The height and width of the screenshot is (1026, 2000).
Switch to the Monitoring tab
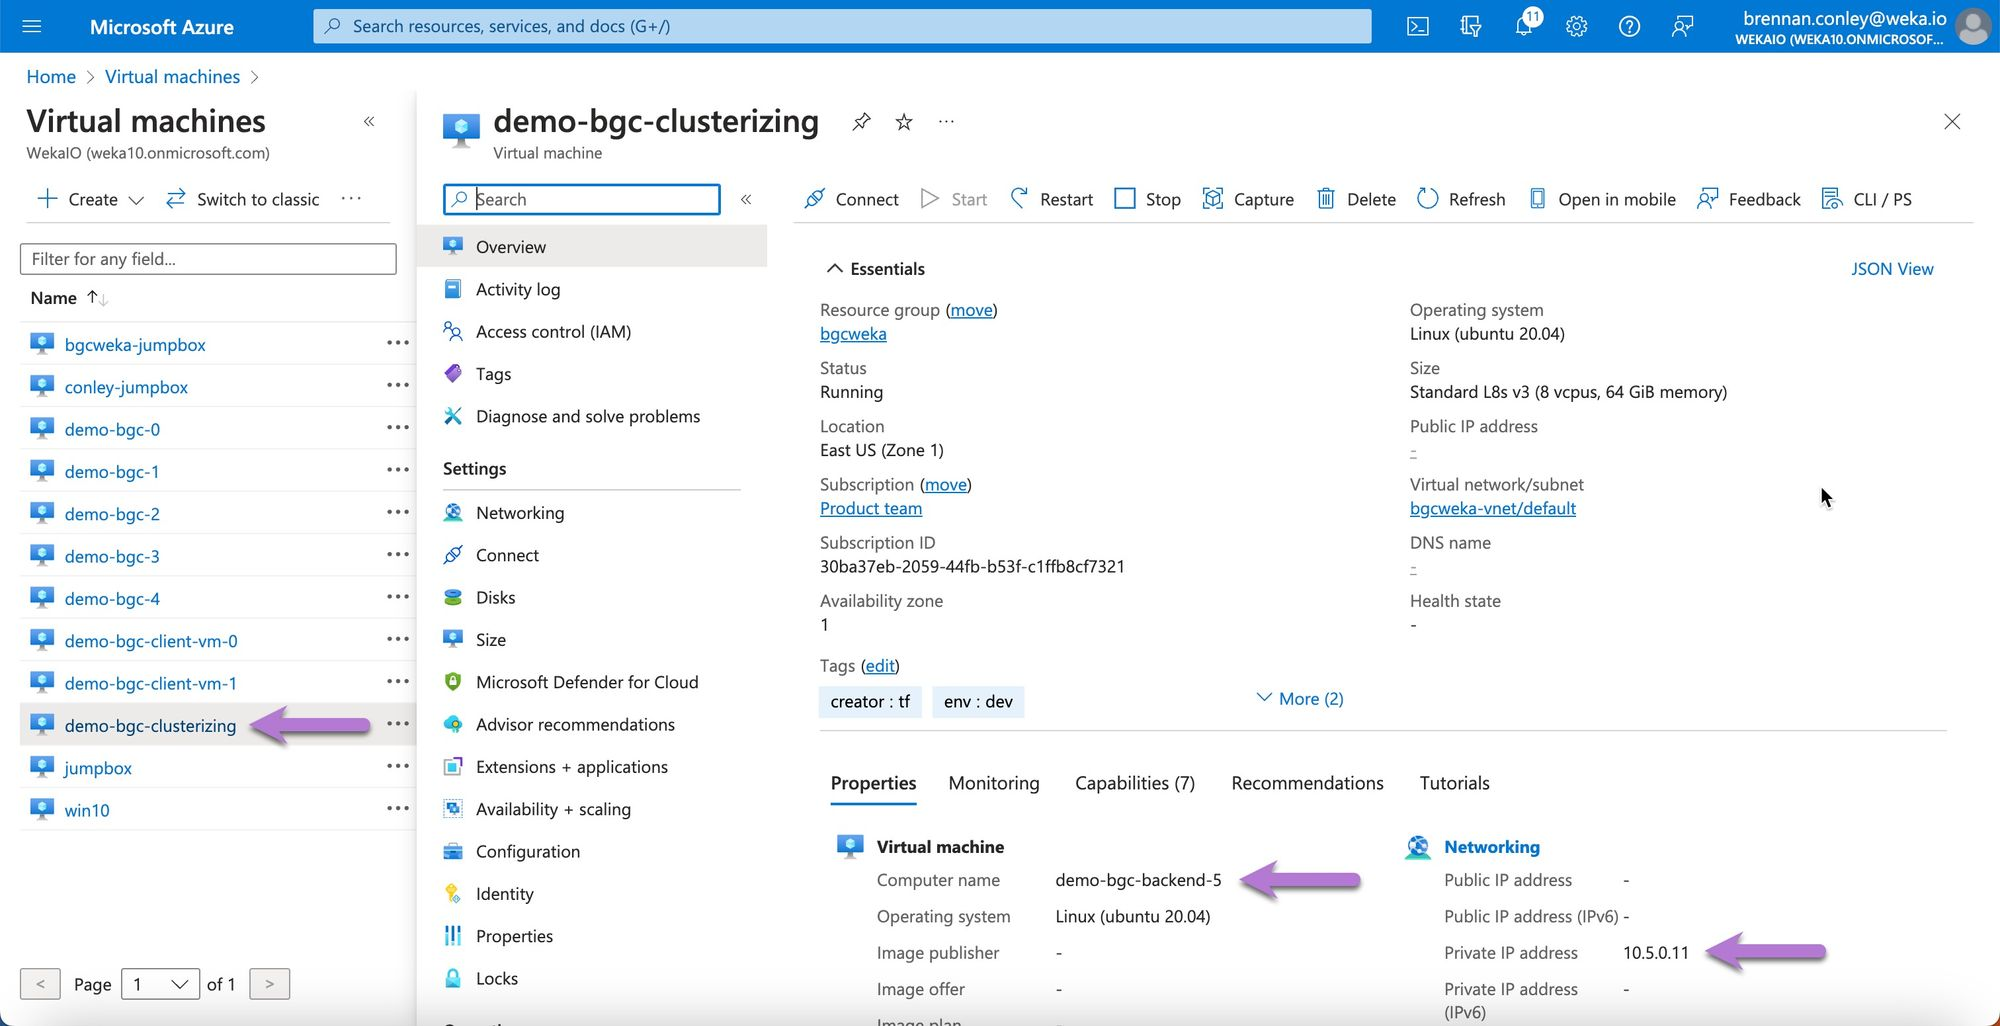point(993,783)
